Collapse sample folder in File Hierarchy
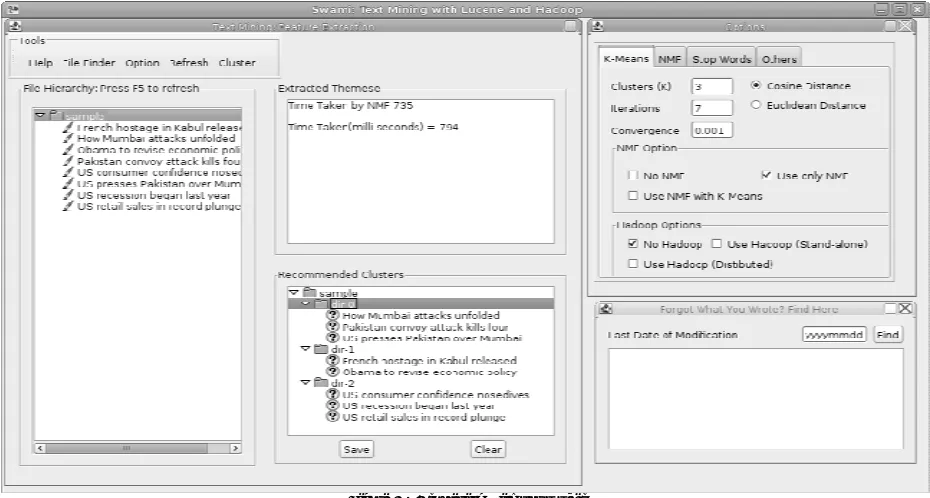Screen dimensions: 930x498 40,115
